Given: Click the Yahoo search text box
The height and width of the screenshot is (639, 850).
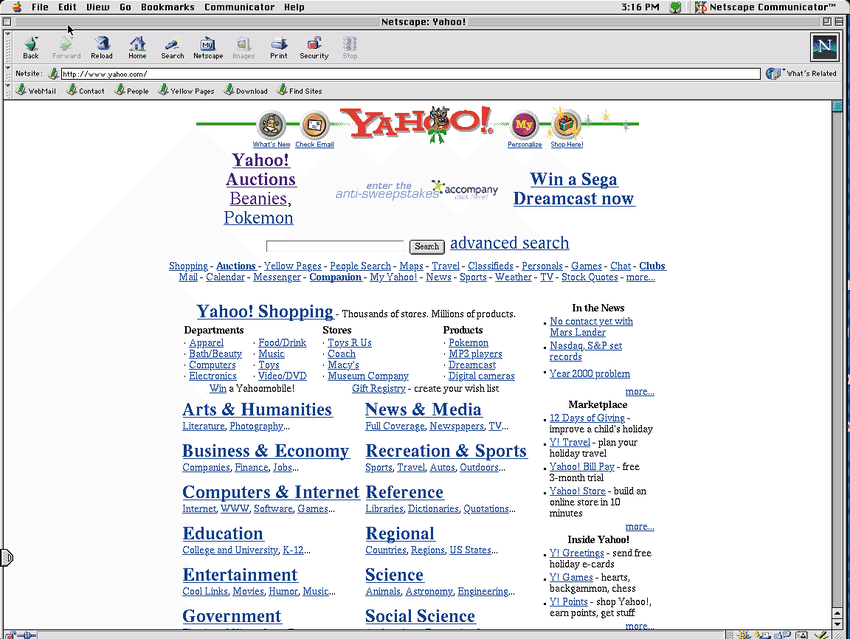Looking at the screenshot, I should coord(335,246).
